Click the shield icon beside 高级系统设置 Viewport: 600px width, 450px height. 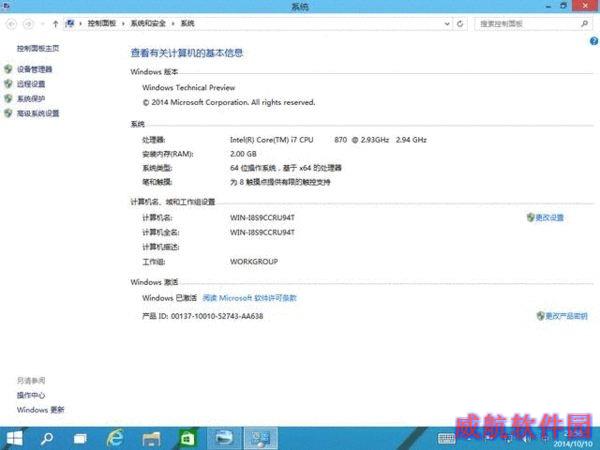coord(8,113)
